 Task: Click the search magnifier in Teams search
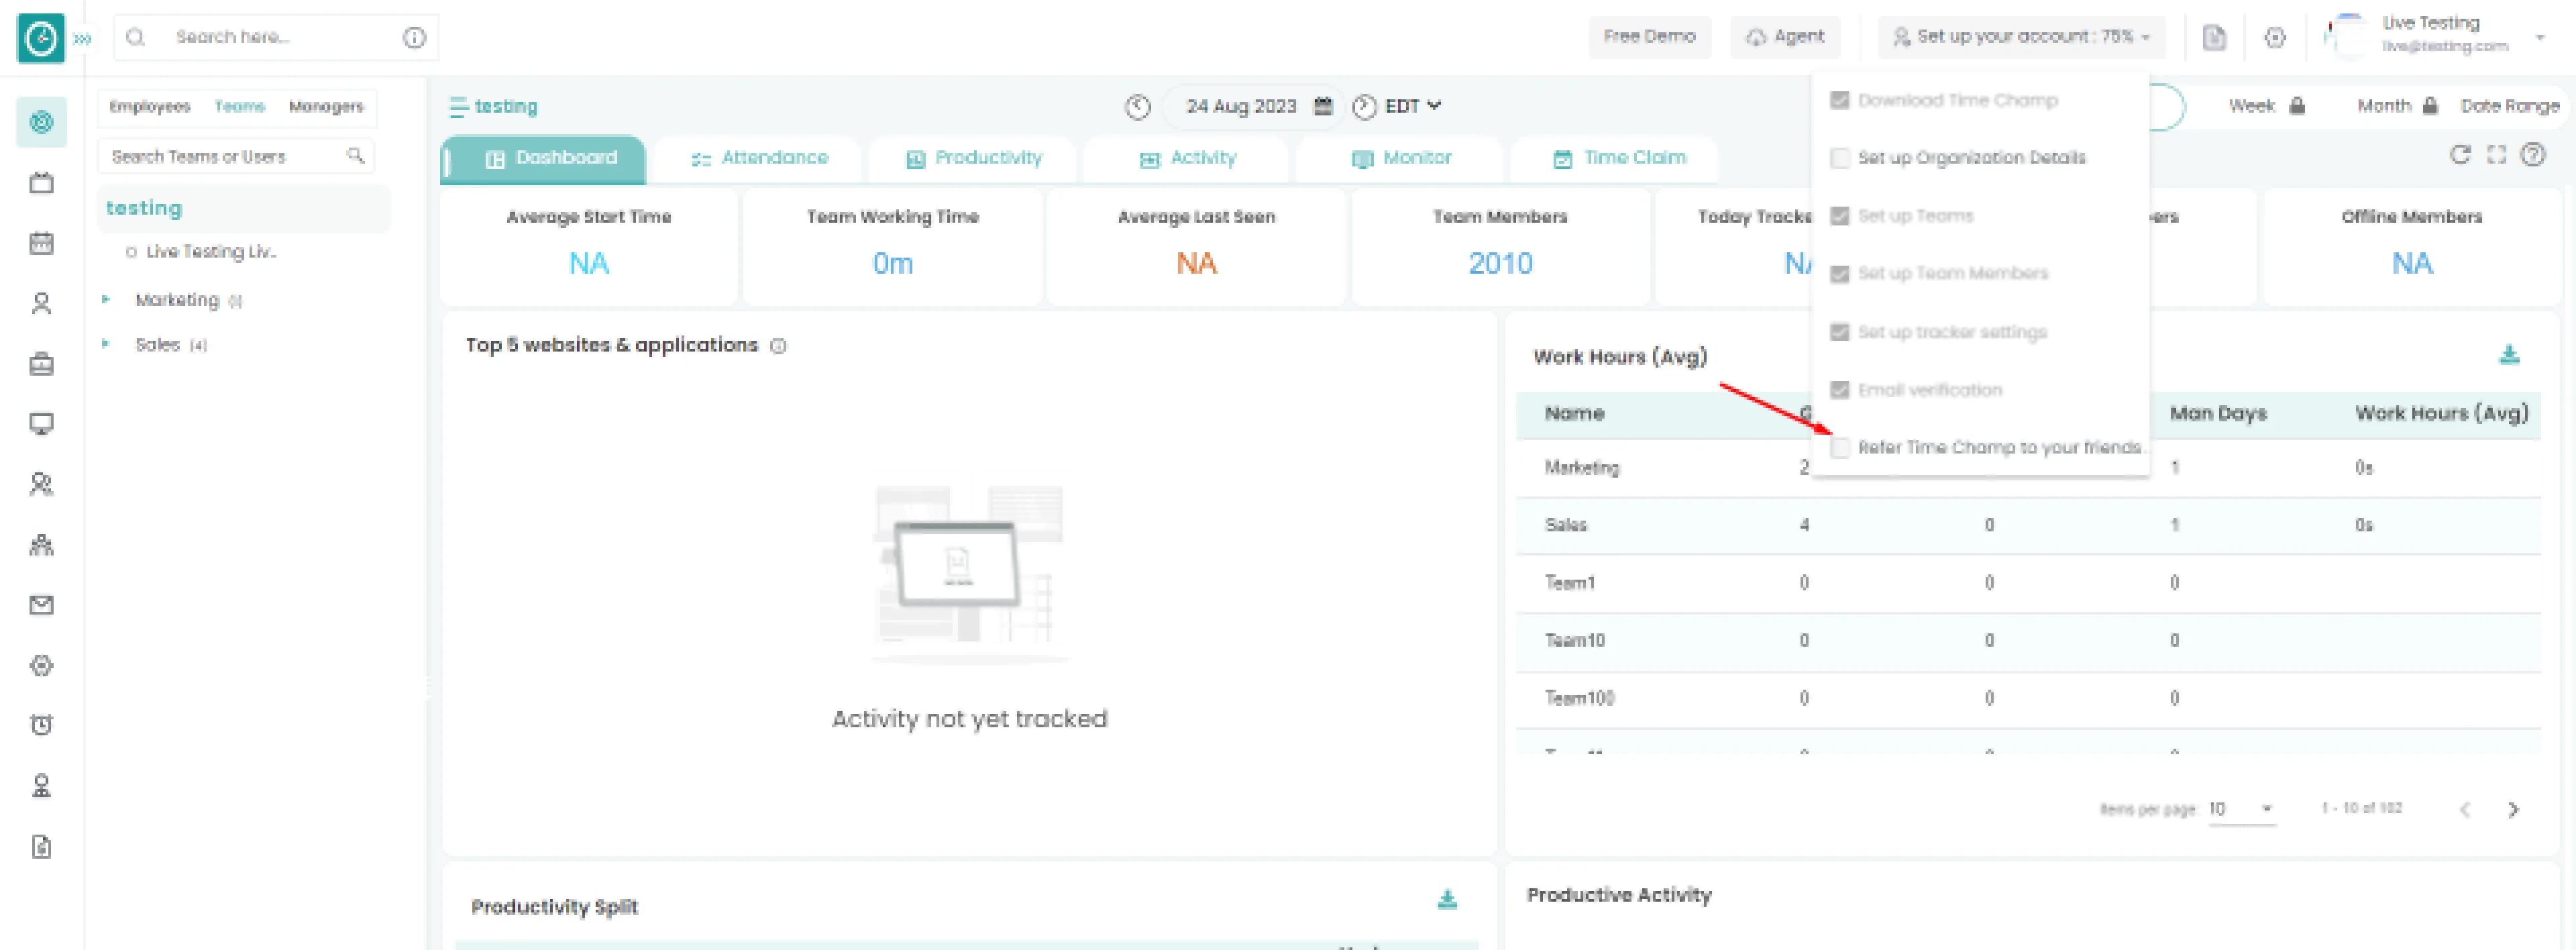355,155
